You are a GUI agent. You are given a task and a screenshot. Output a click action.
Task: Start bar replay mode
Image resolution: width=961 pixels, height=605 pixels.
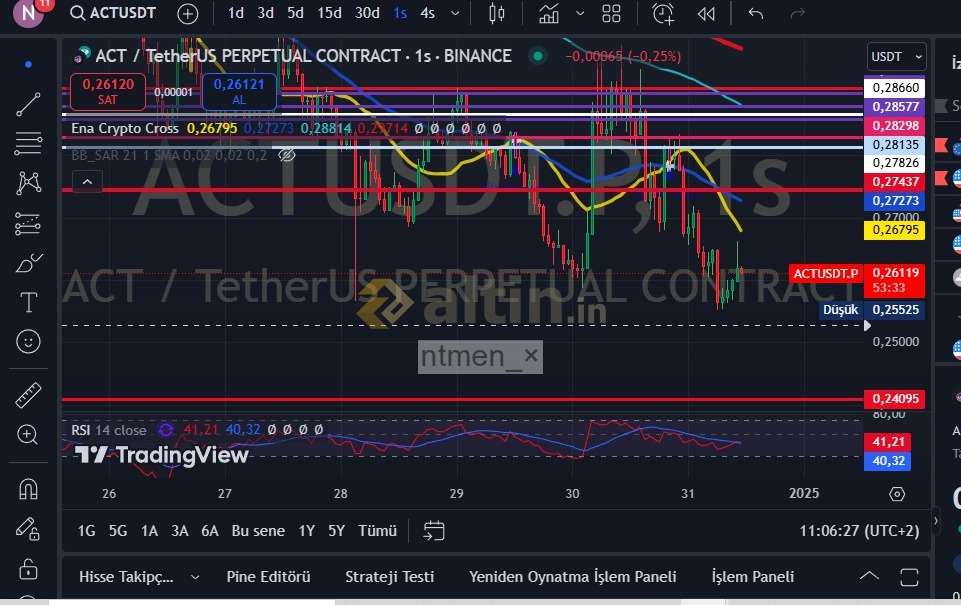(706, 13)
